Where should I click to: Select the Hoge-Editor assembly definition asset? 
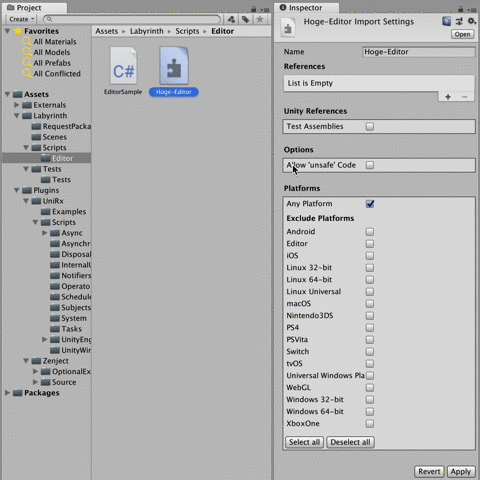coord(174,72)
